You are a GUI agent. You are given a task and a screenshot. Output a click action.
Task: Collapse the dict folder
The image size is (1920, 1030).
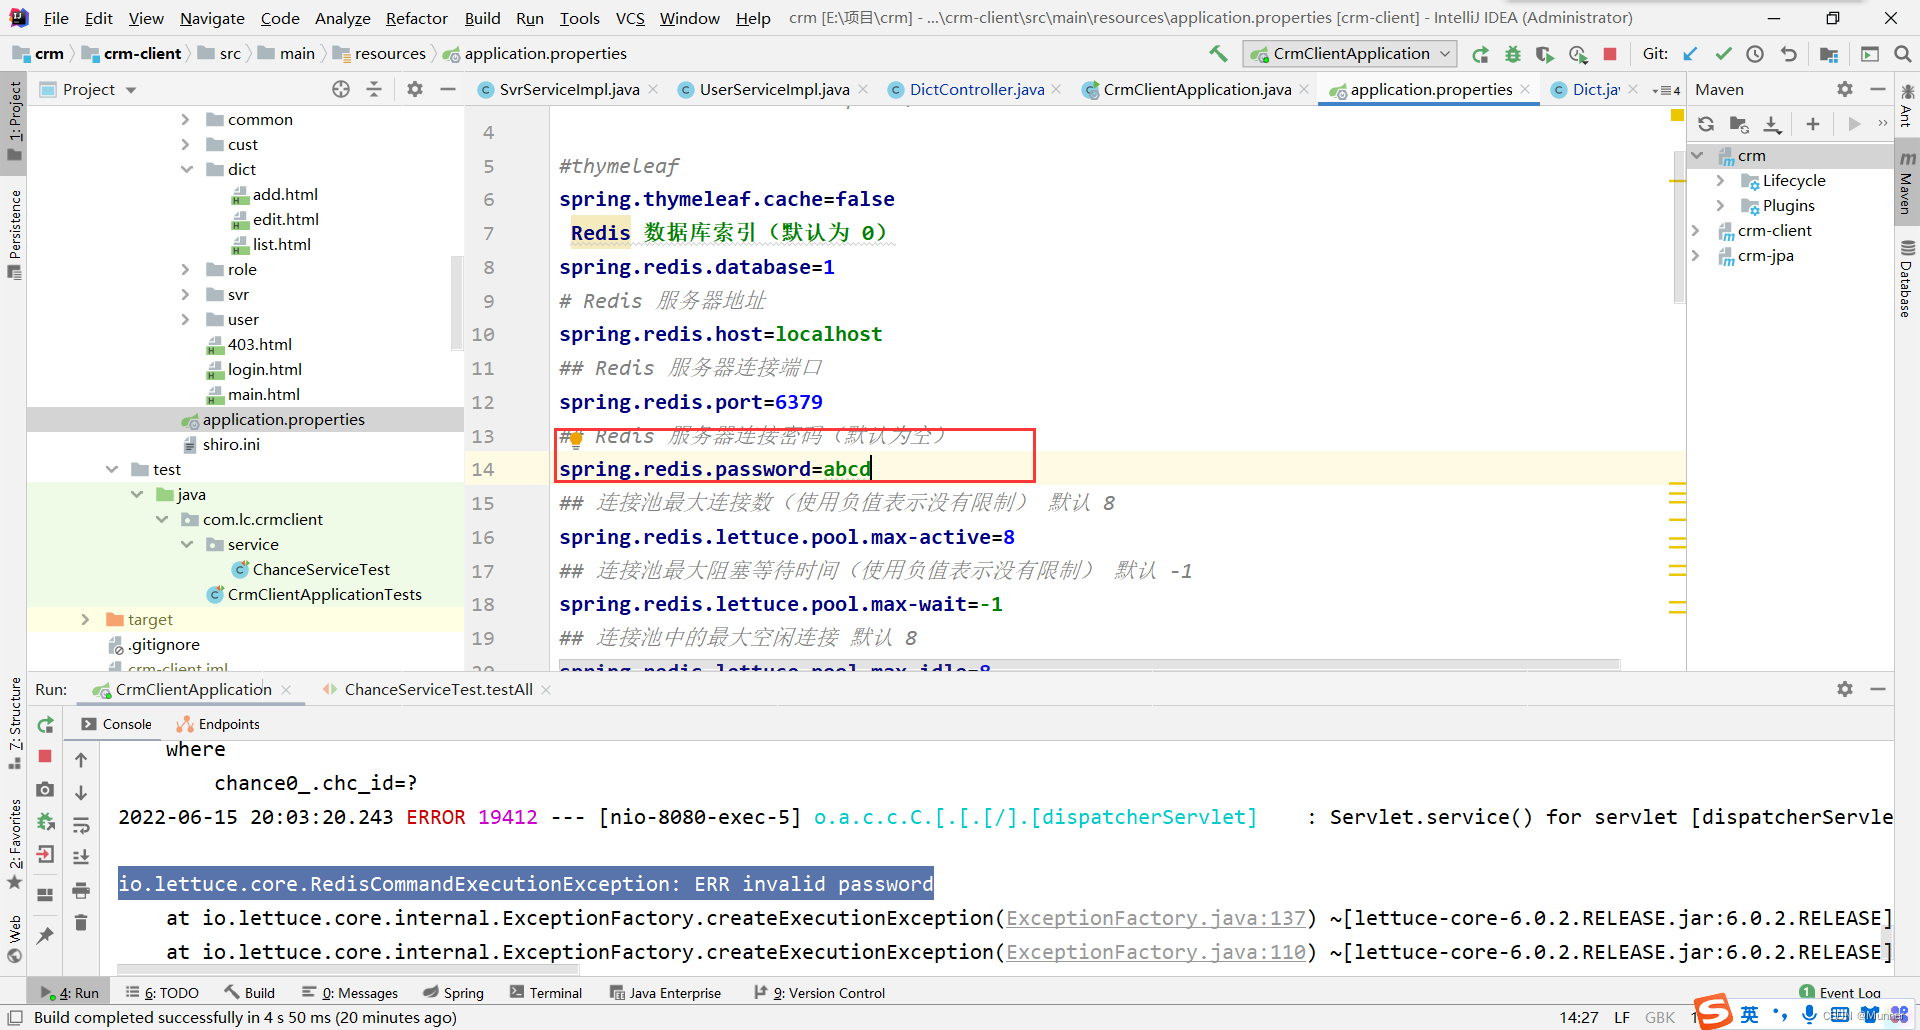click(186, 169)
